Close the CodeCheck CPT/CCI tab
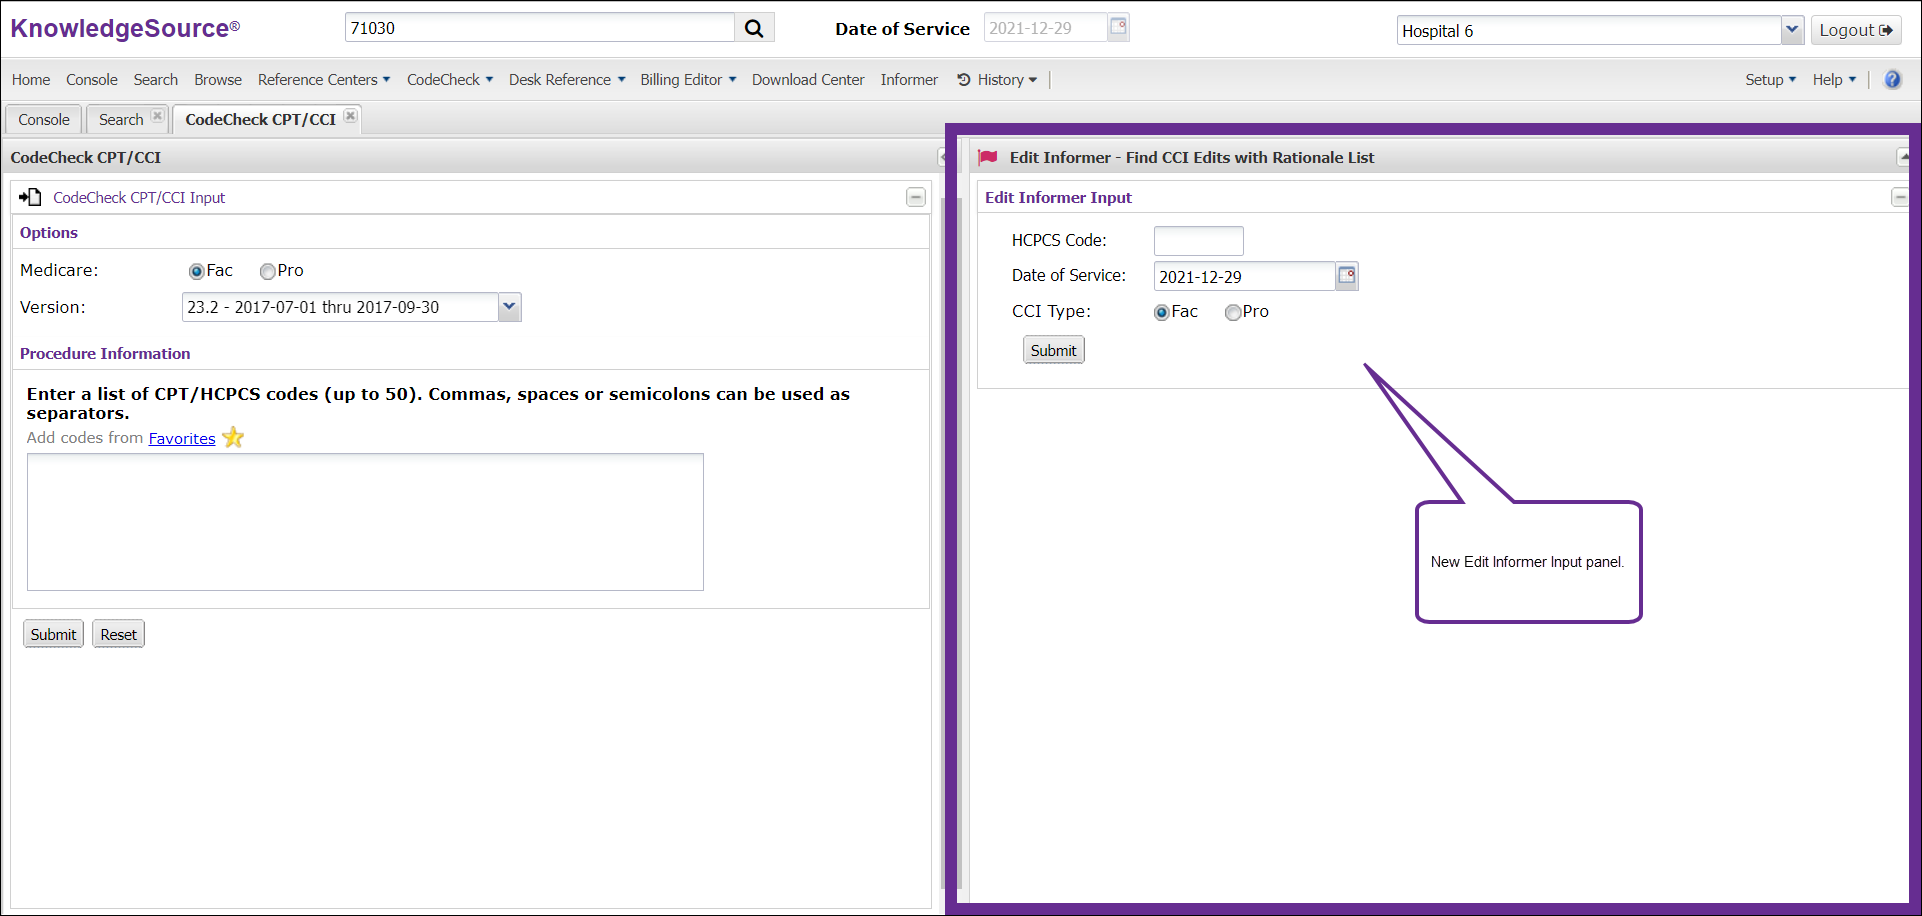 [350, 116]
